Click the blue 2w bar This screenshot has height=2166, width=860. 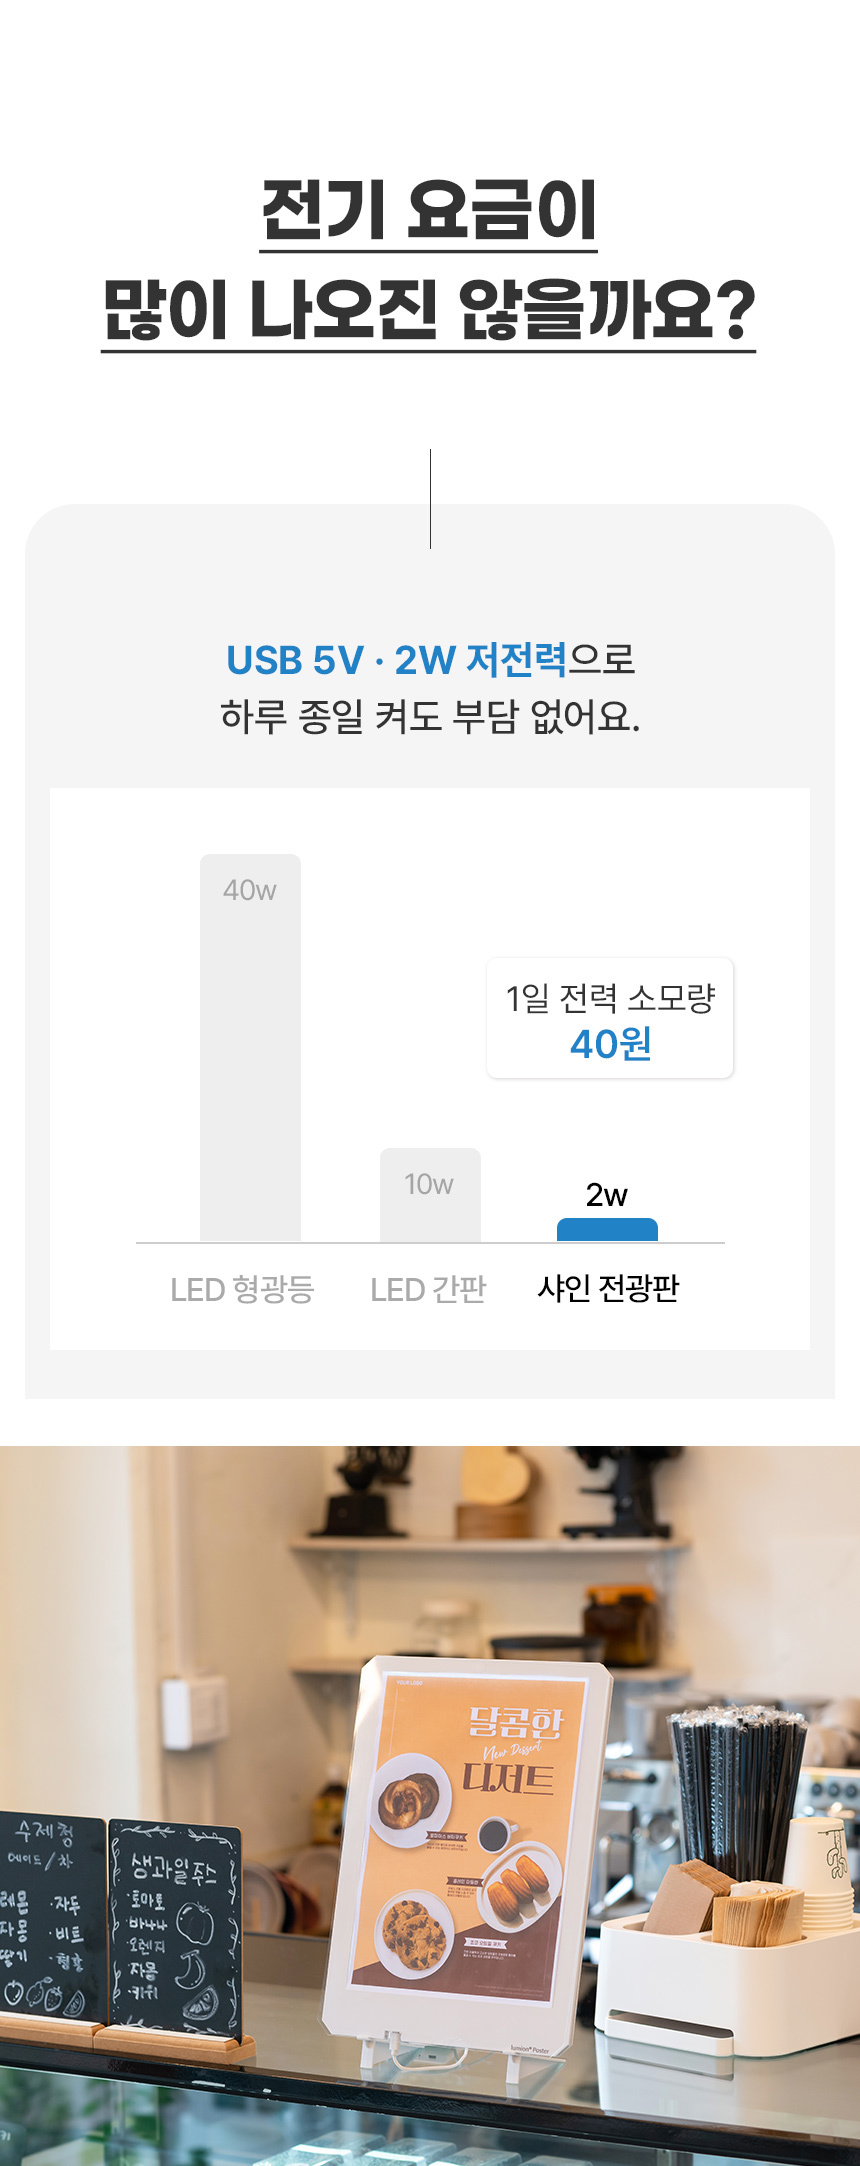click(x=607, y=1230)
